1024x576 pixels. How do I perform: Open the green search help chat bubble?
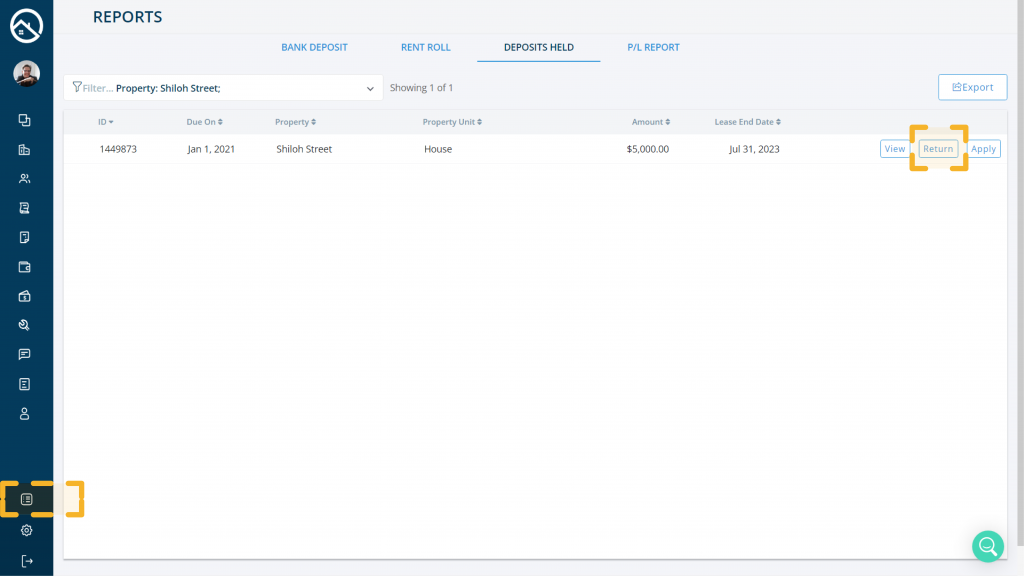pyautogui.click(x=988, y=545)
